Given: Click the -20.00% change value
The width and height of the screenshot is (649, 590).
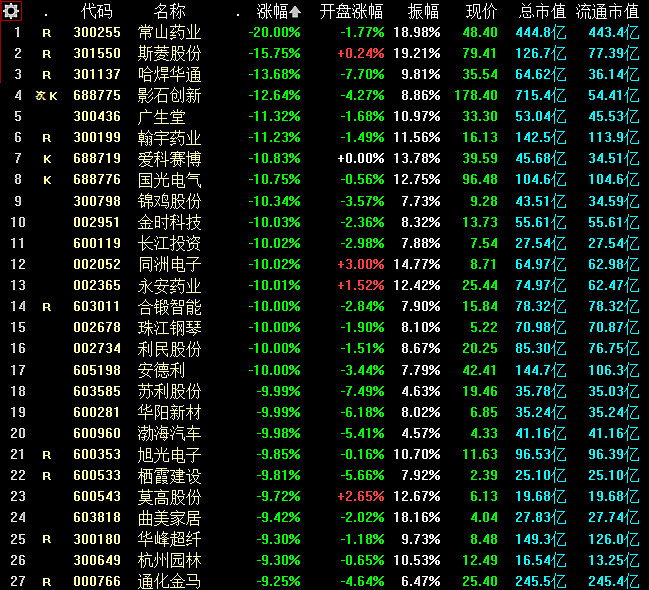Looking at the screenshot, I should click(x=274, y=32).
